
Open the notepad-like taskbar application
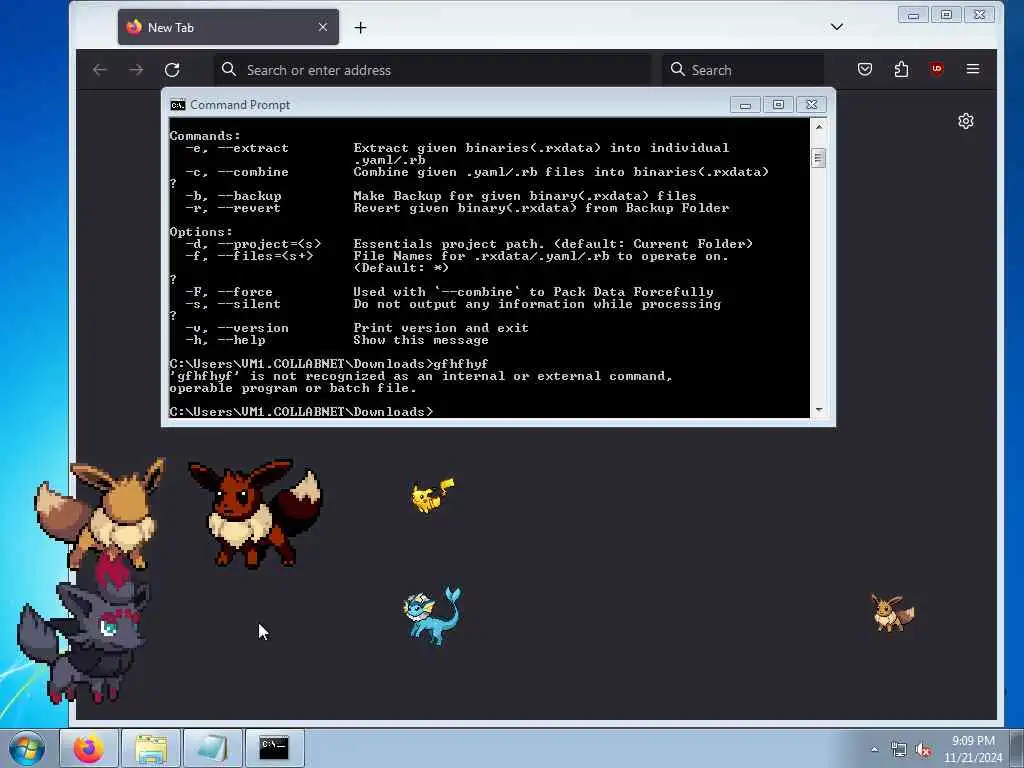tap(212, 748)
